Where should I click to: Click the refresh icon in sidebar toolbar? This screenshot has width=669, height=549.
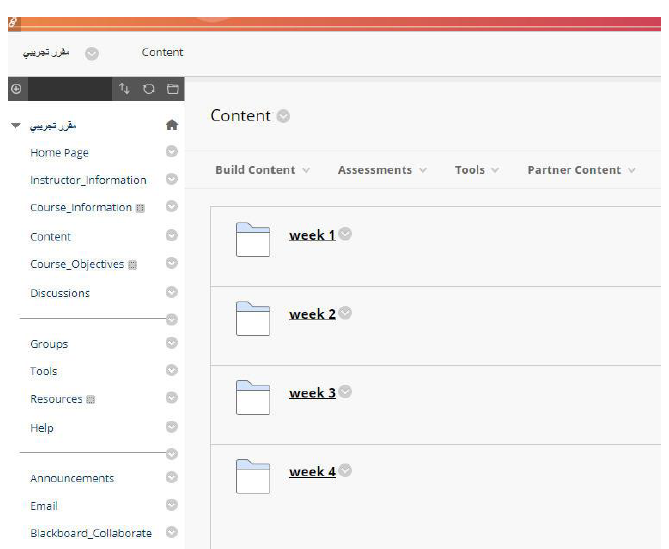[x=148, y=89]
